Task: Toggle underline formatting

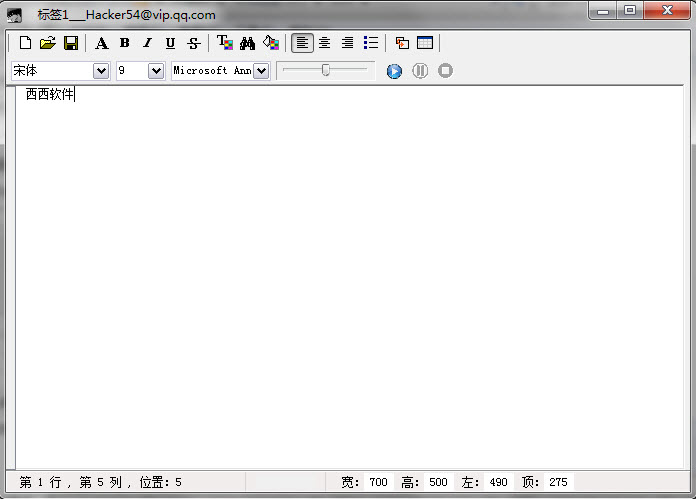Action: click(x=170, y=43)
